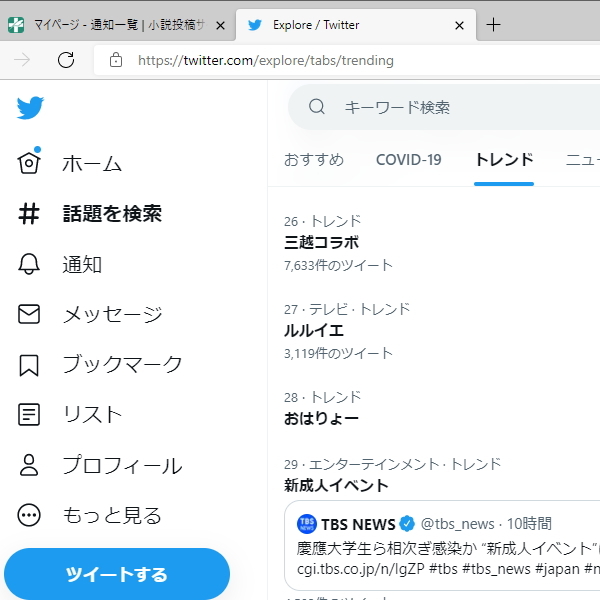Viewport: 600px width, 600px height.
Task: Switch to おすすめ tab
Action: (314, 160)
